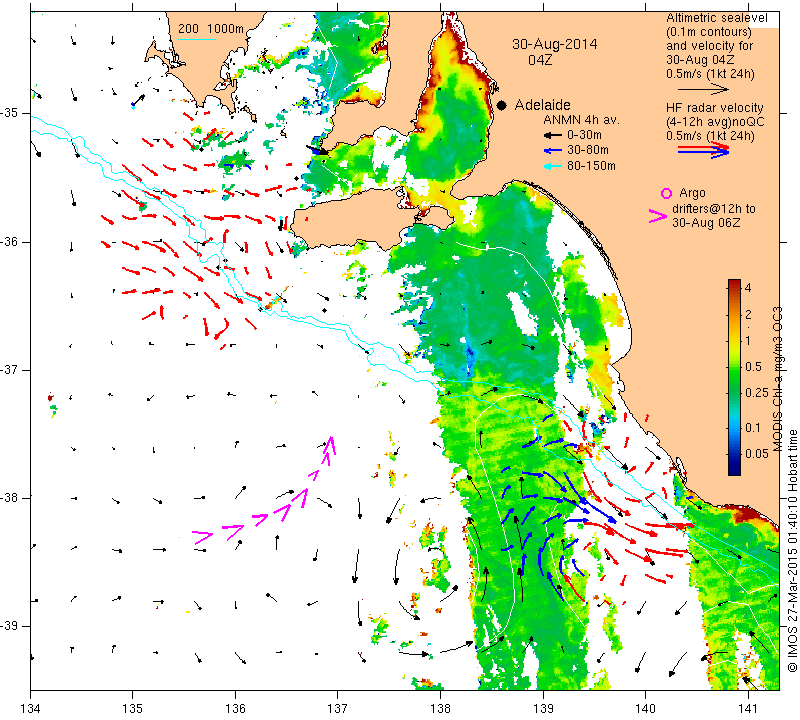800x720 pixels.
Task: Click the 'drifters@12h to' legend text
Action: coord(713,209)
